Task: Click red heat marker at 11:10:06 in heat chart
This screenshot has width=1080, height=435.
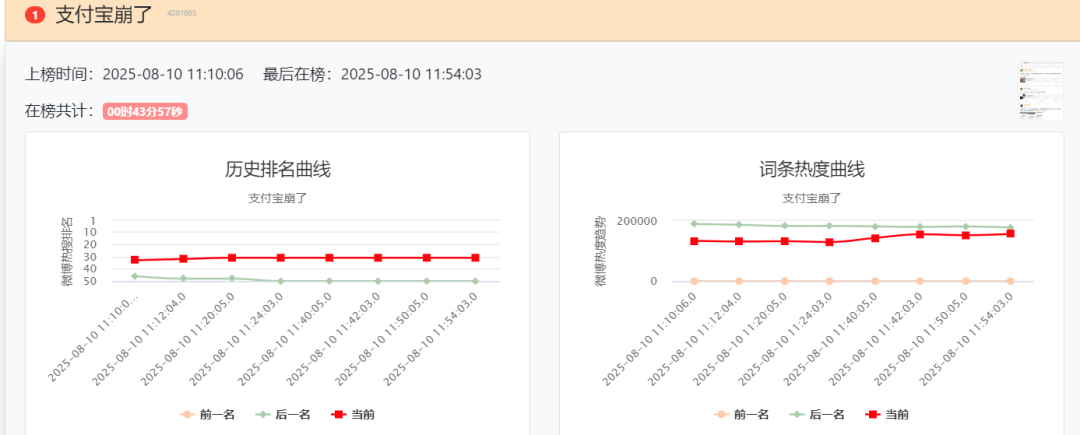Action: [694, 241]
